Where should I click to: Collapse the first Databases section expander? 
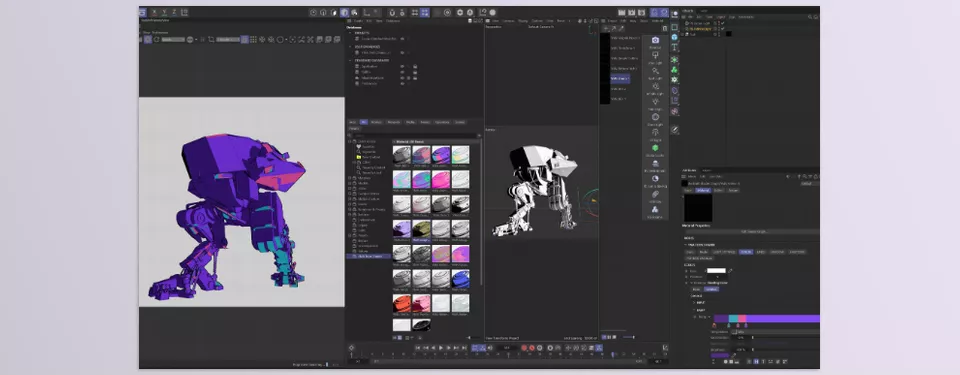(x=350, y=32)
